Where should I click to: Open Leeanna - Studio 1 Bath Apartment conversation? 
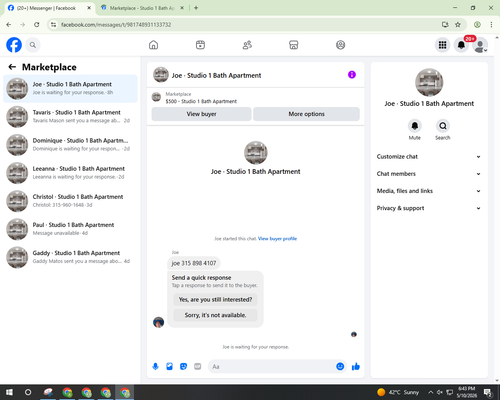pyautogui.click(x=70, y=173)
